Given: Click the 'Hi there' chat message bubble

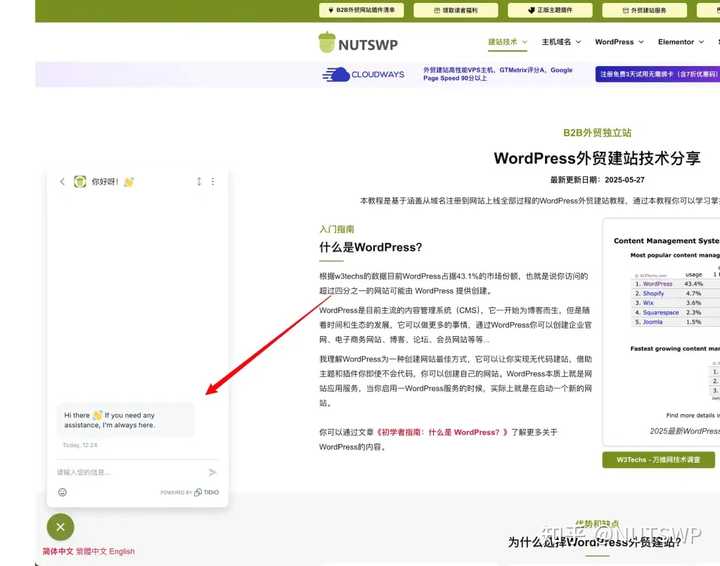Looking at the screenshot, I should [x=125, y=420].
